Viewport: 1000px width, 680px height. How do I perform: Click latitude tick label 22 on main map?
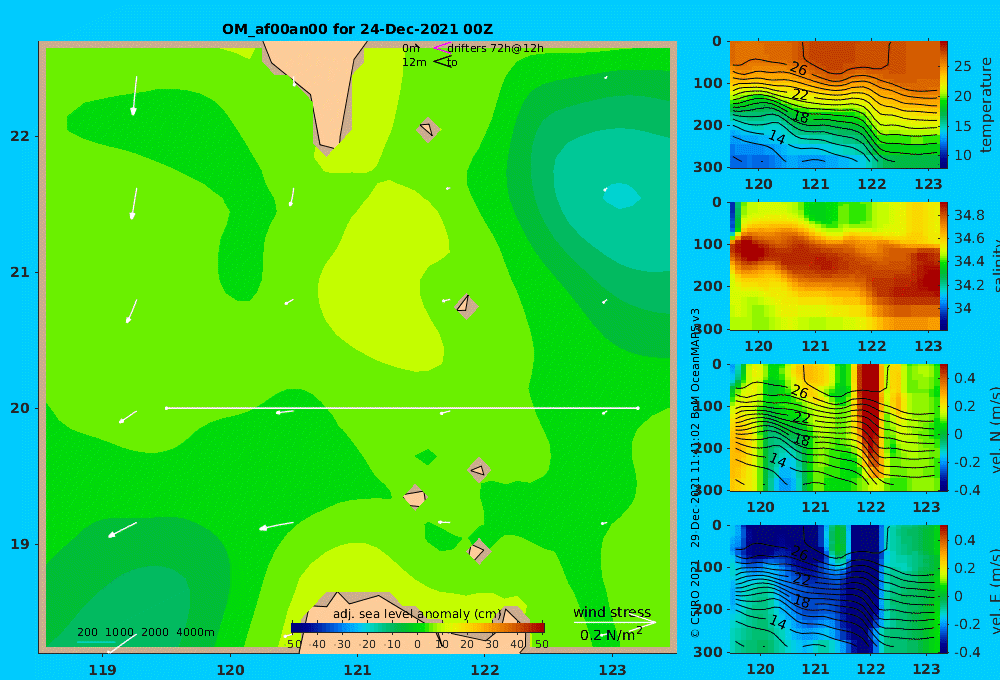pyautogui.click(x=20, y=136)
